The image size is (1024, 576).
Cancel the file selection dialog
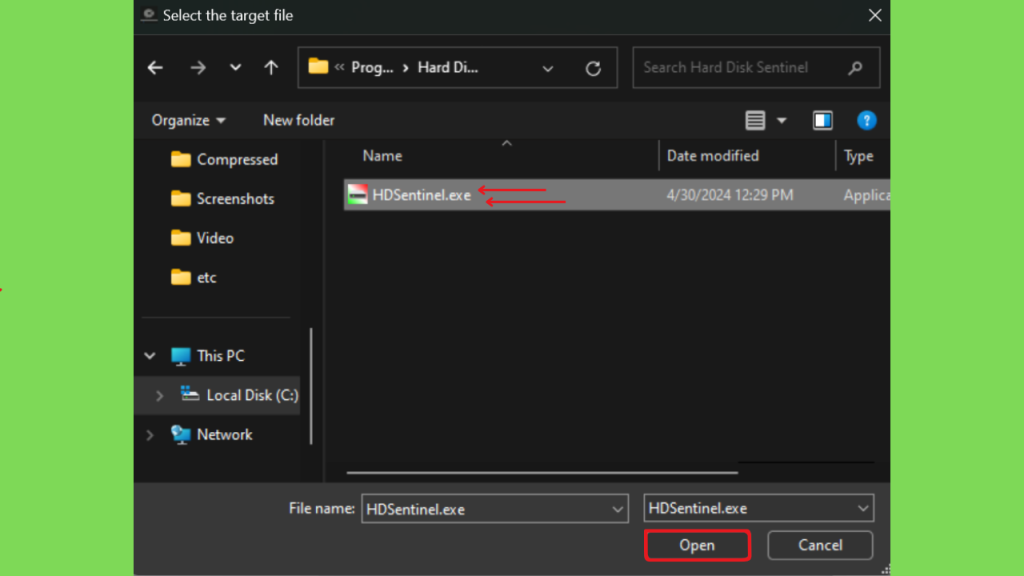[x=820, y=545]
